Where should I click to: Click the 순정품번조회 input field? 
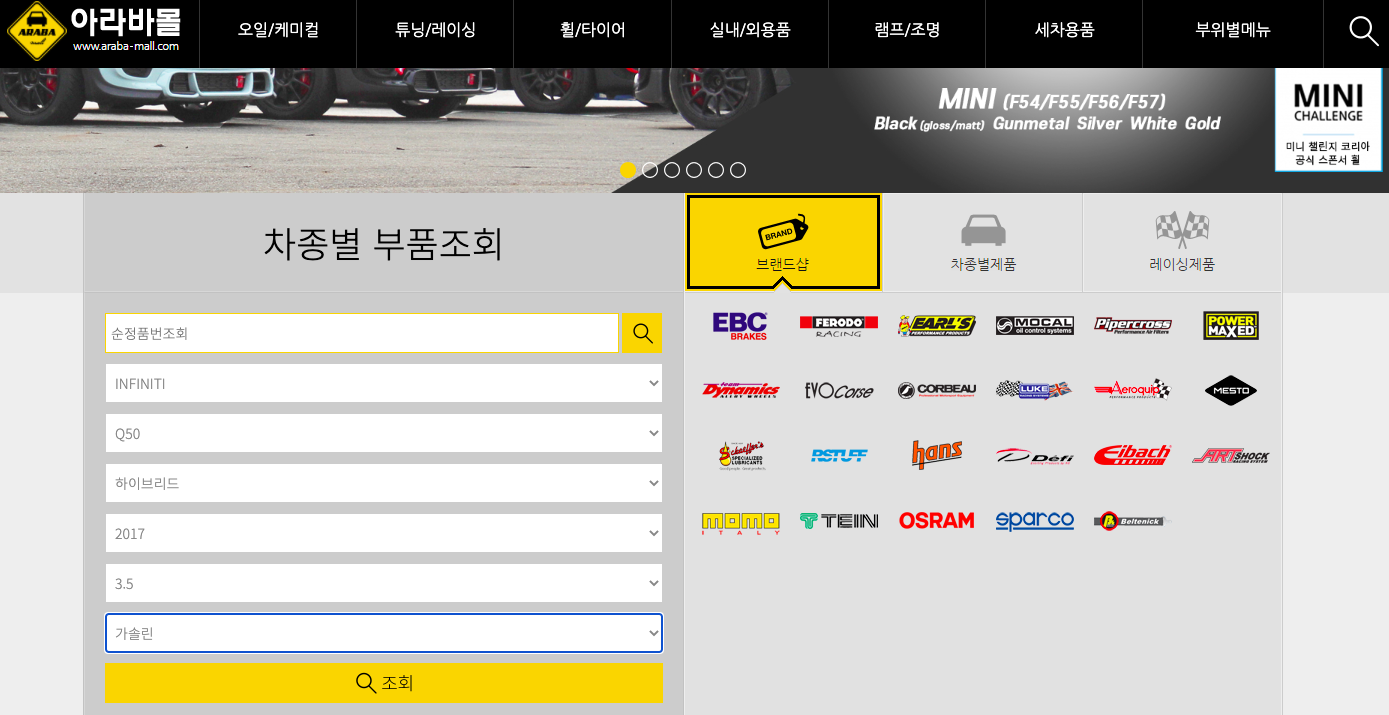click(362, 333)
